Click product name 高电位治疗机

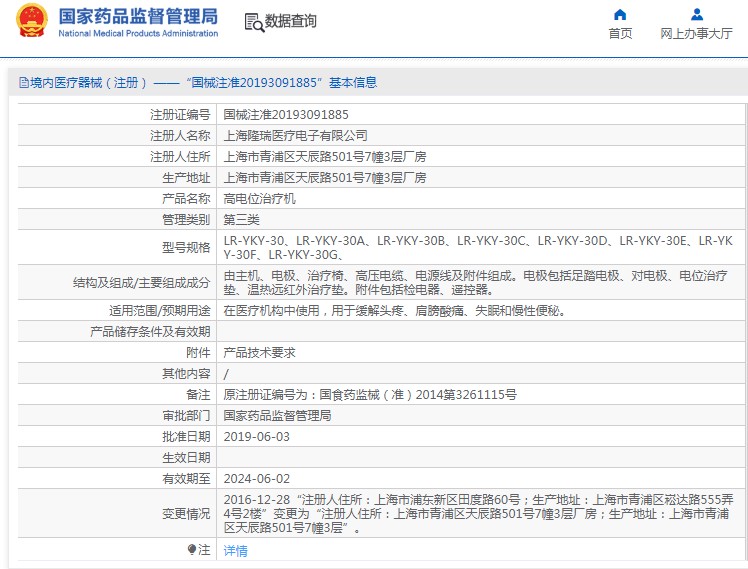pos(259,198)
